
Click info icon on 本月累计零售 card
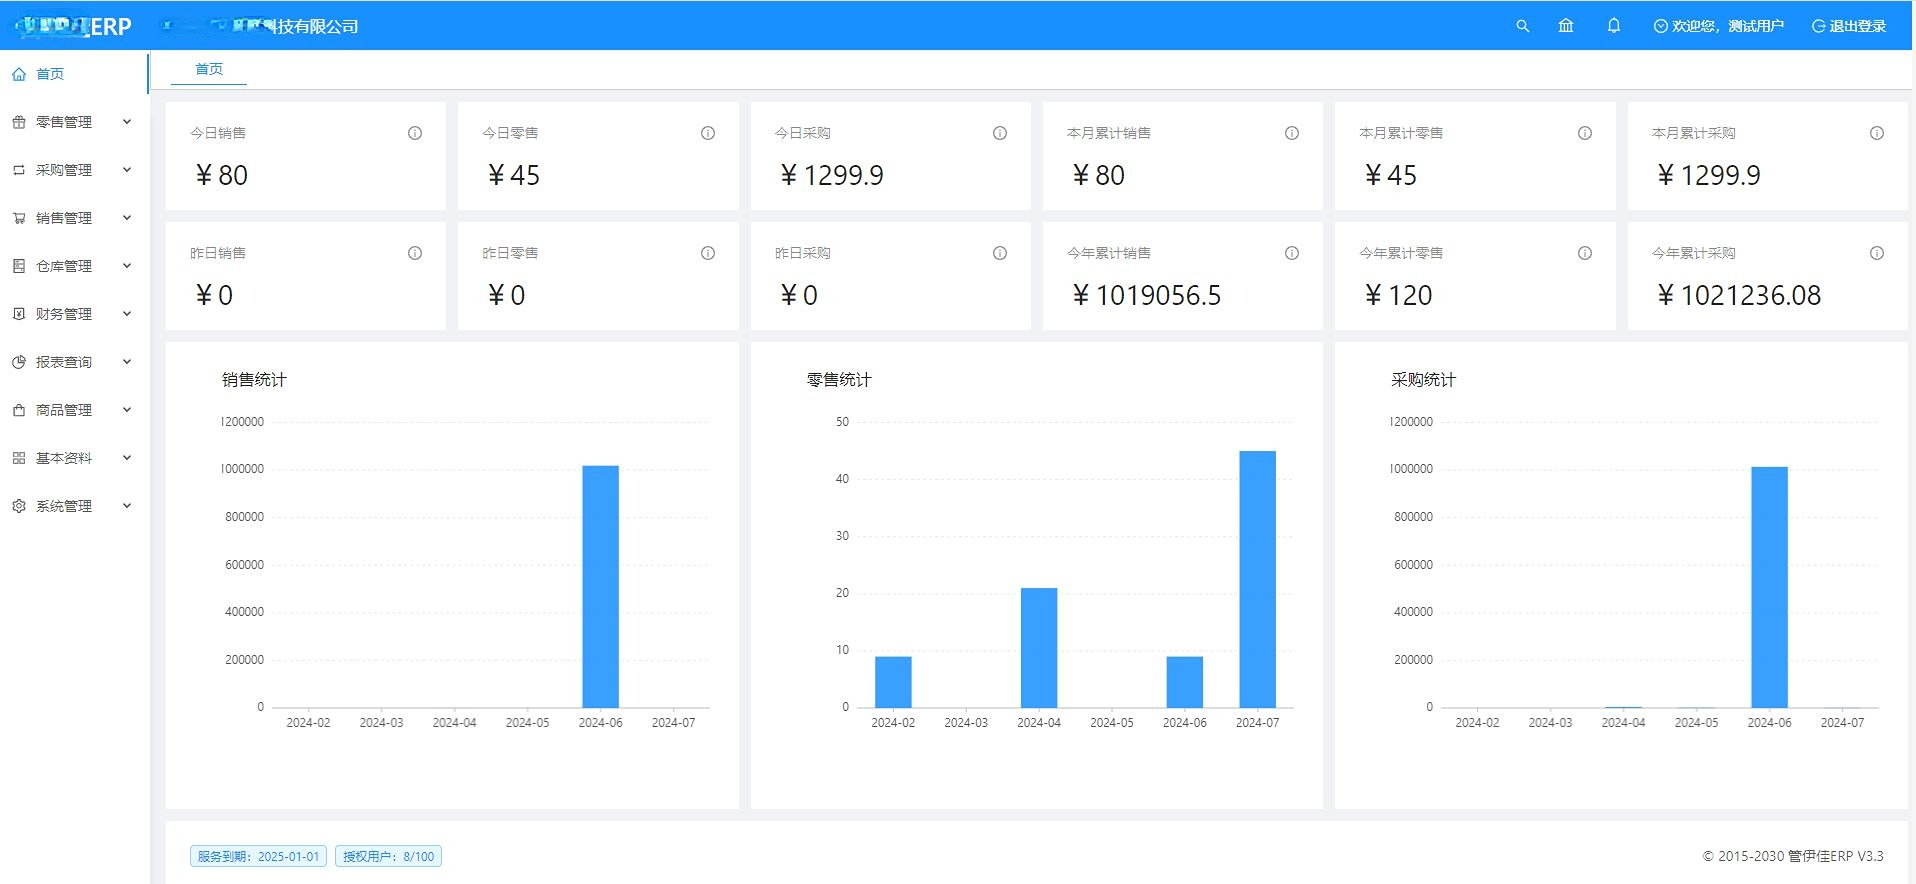pyautogui.click(x=1585, y=133)
